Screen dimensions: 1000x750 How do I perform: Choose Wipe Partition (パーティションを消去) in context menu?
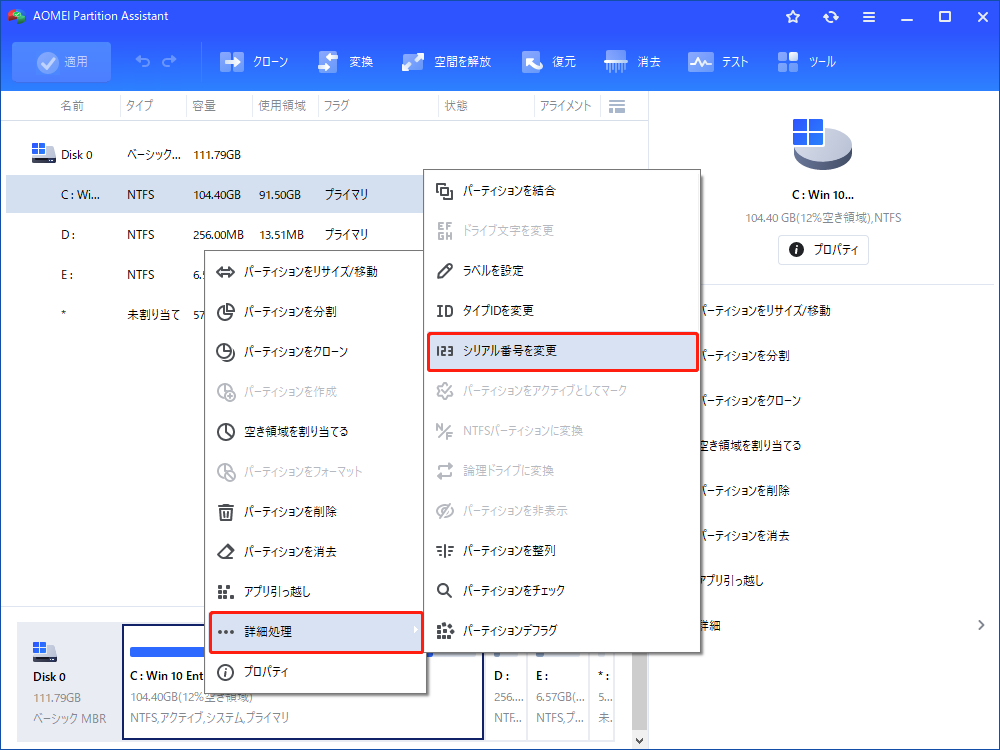coord(315,552)
